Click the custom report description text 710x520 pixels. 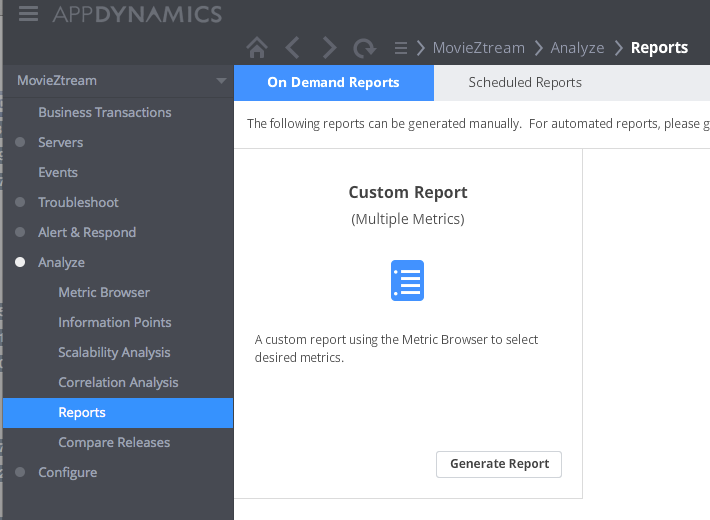click(x=396, y=348)
